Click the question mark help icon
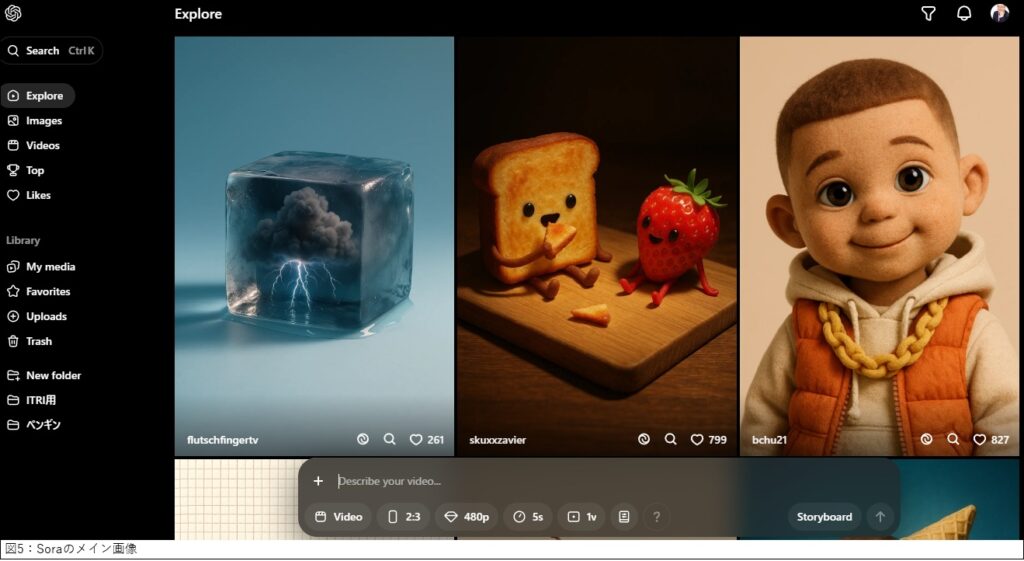The width and height of the screenshot is (1024, 561). point(657,517)
